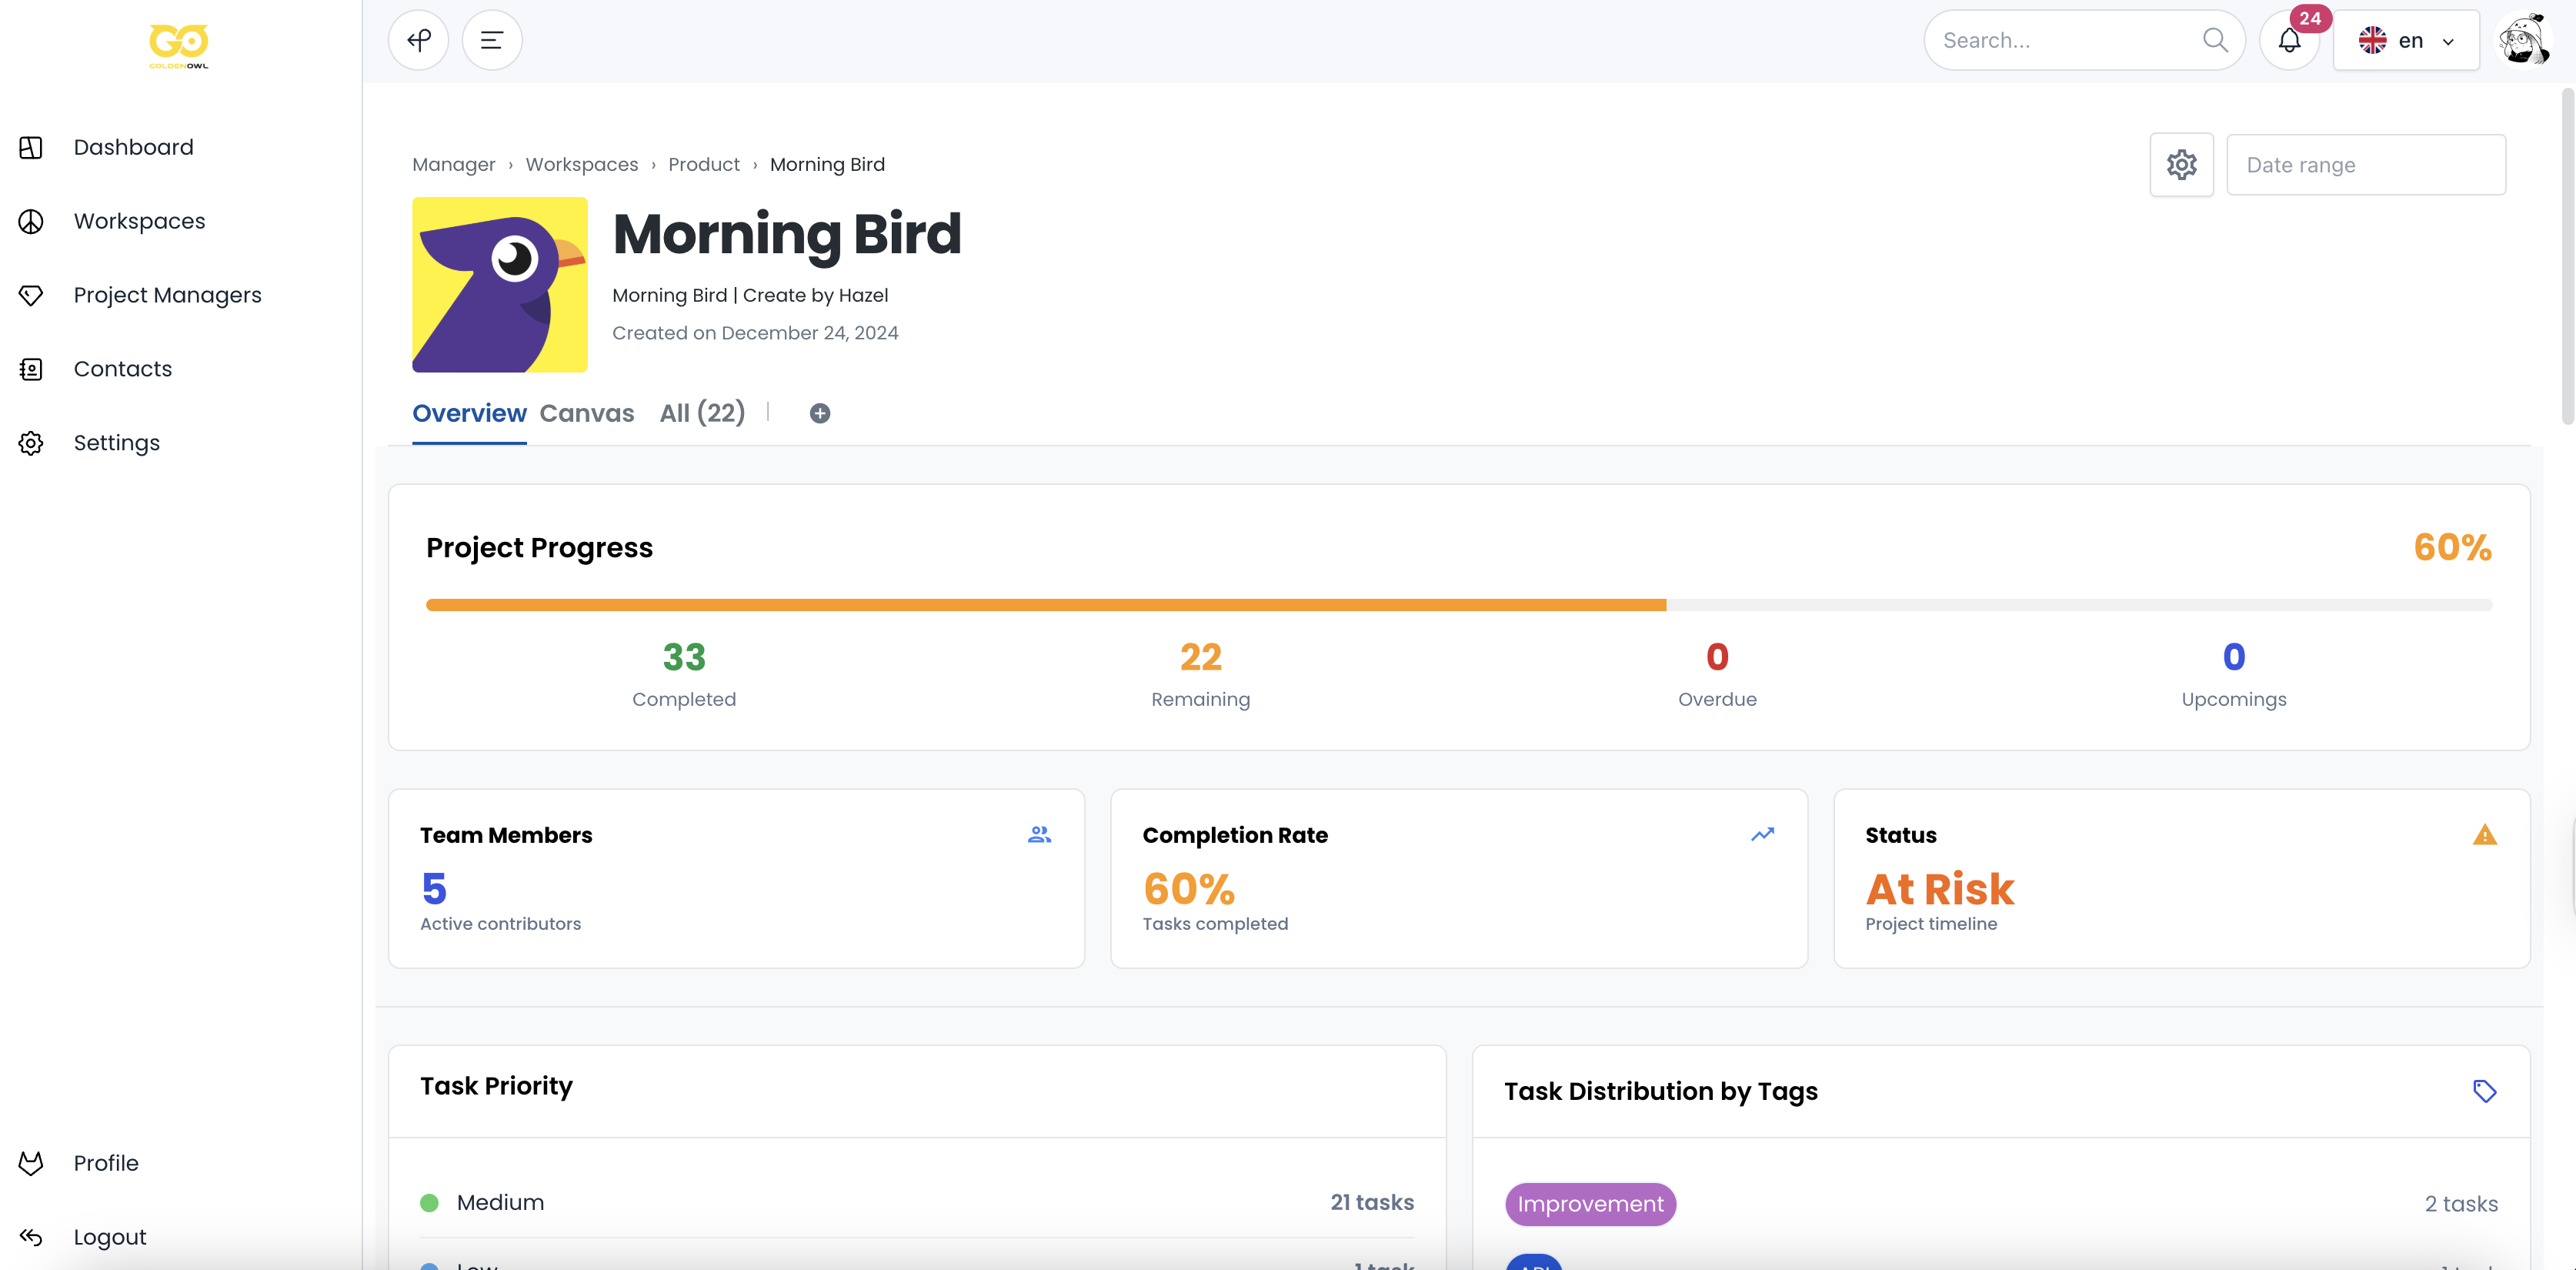Click the Product breadcrumb link
2576x1270 pixels.
[703, 164]
